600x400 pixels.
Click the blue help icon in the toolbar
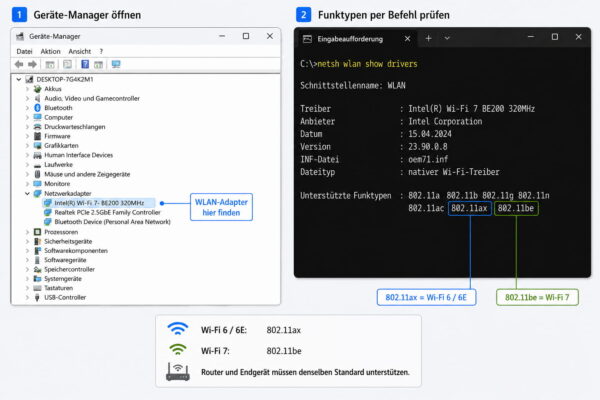(x=85, y=64)
